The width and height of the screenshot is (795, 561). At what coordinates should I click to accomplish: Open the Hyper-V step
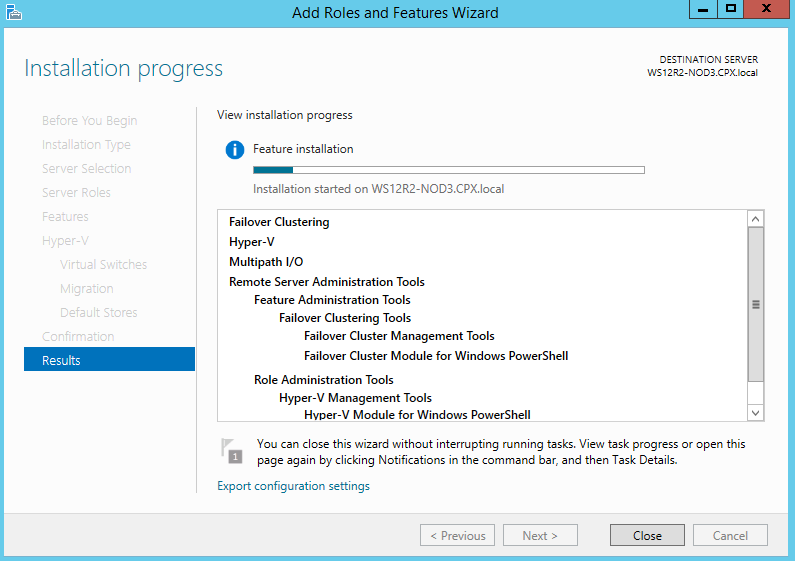65,240
